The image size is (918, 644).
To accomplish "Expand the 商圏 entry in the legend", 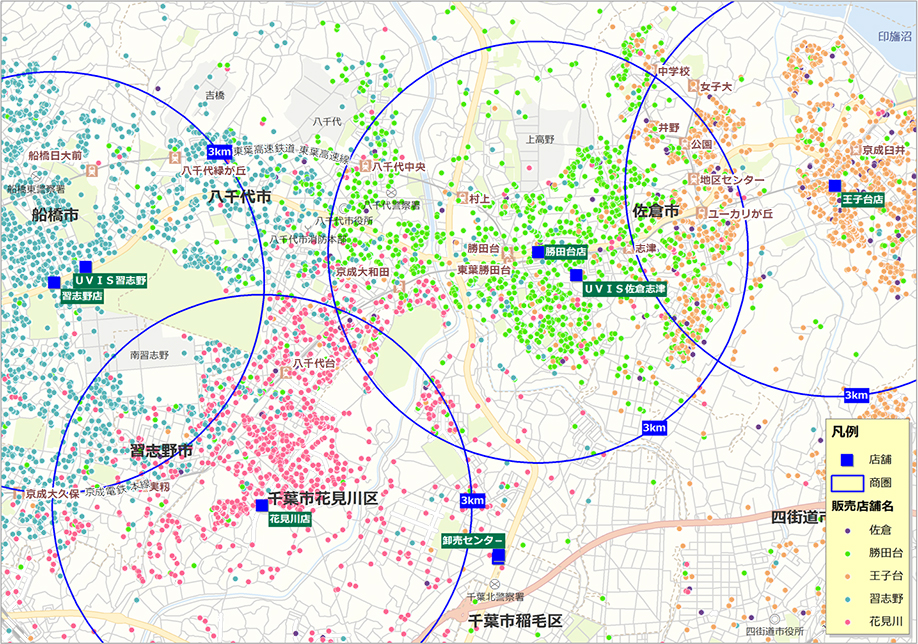I will tap(849, 482).
